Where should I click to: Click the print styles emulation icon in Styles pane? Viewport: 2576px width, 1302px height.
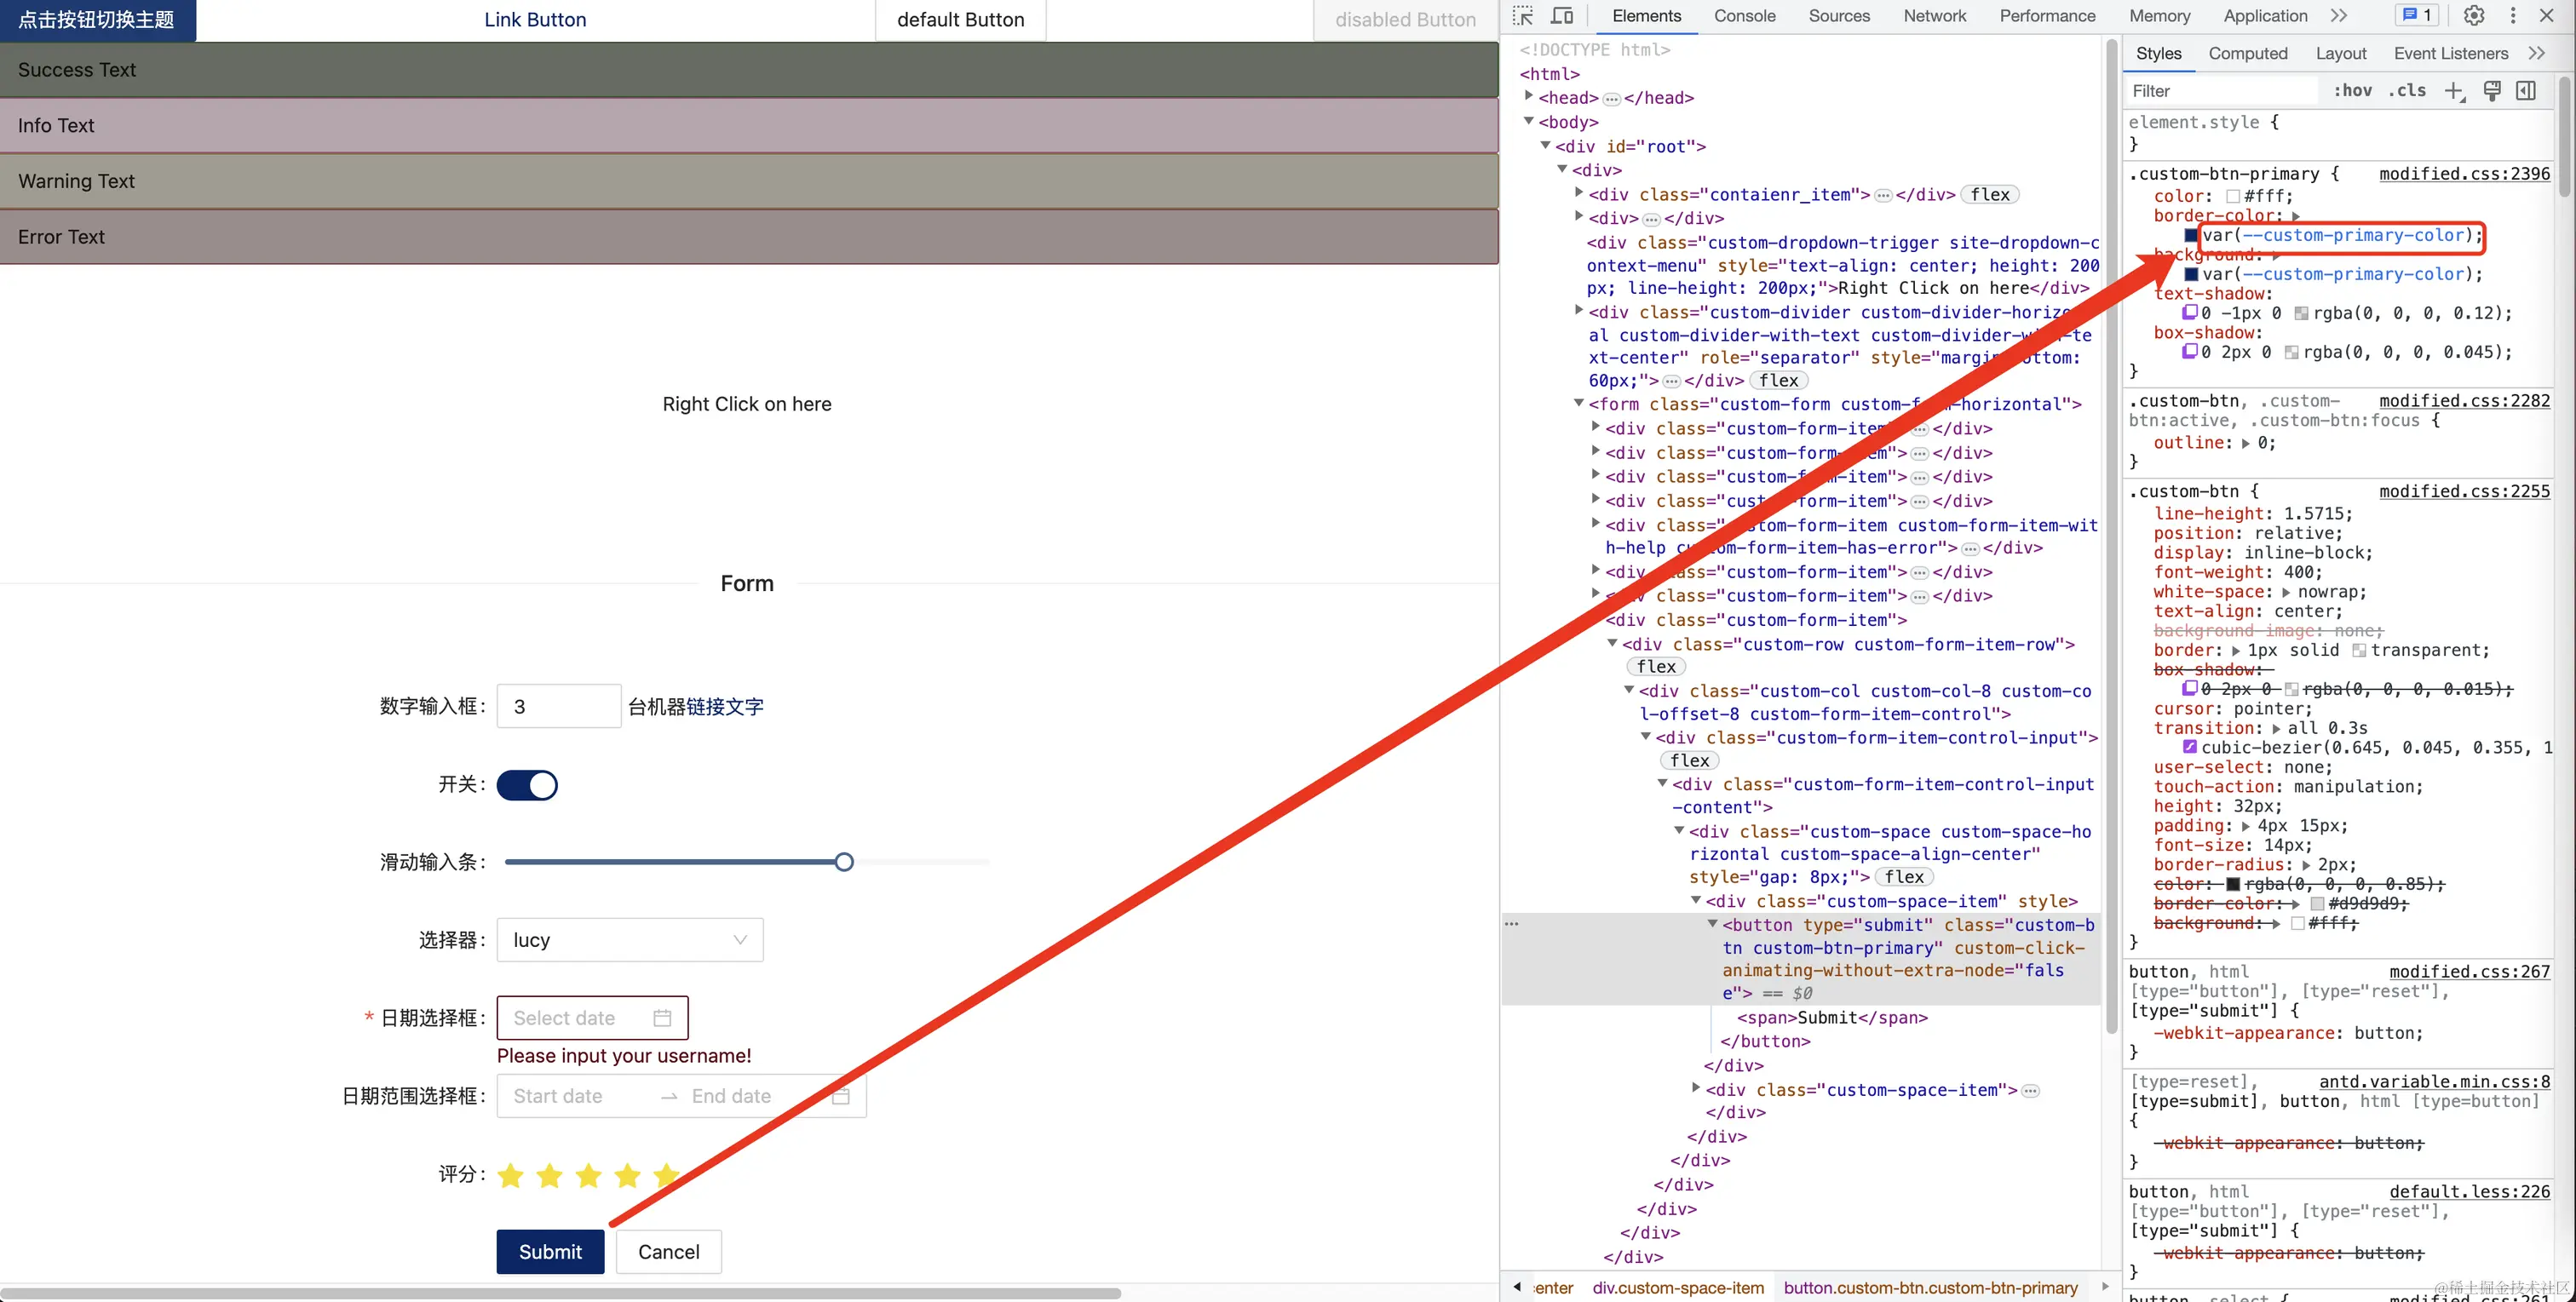[2492, 90]
